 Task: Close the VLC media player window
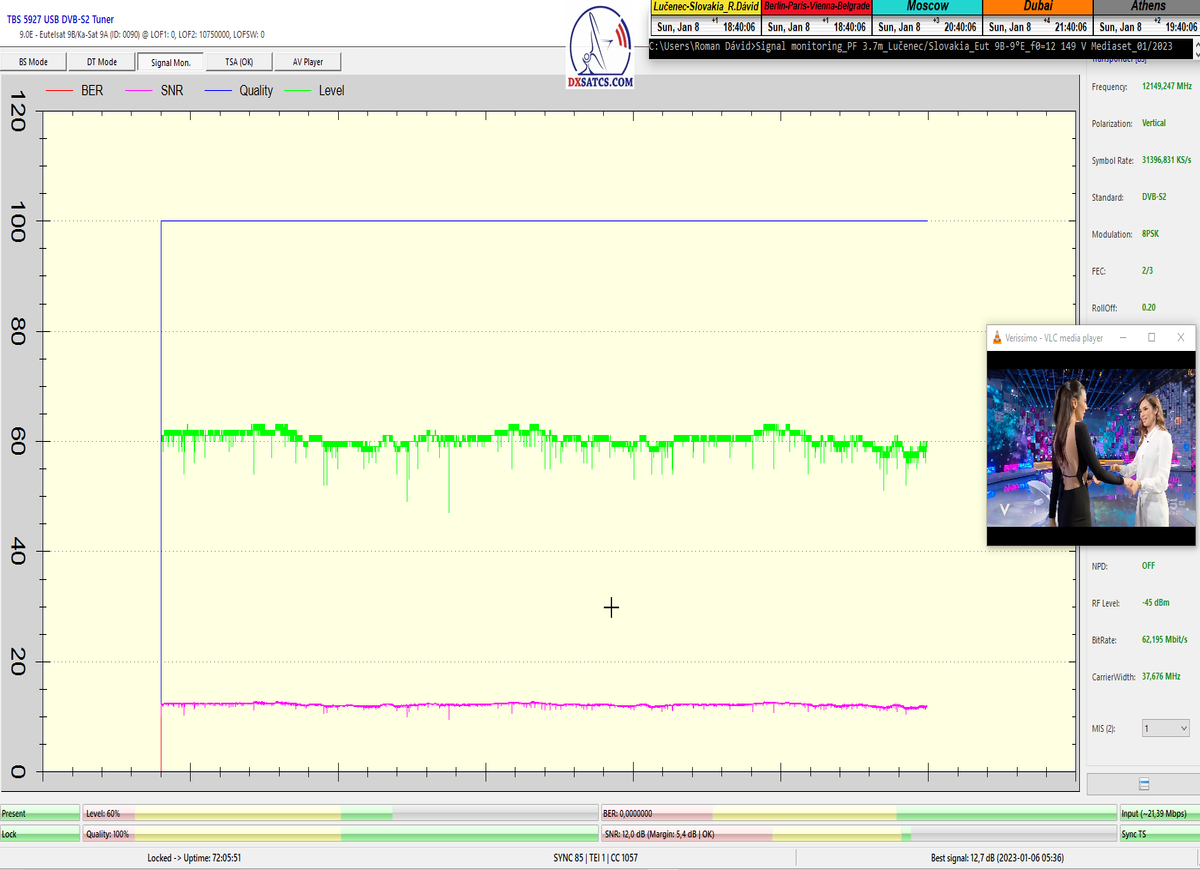1181,338
